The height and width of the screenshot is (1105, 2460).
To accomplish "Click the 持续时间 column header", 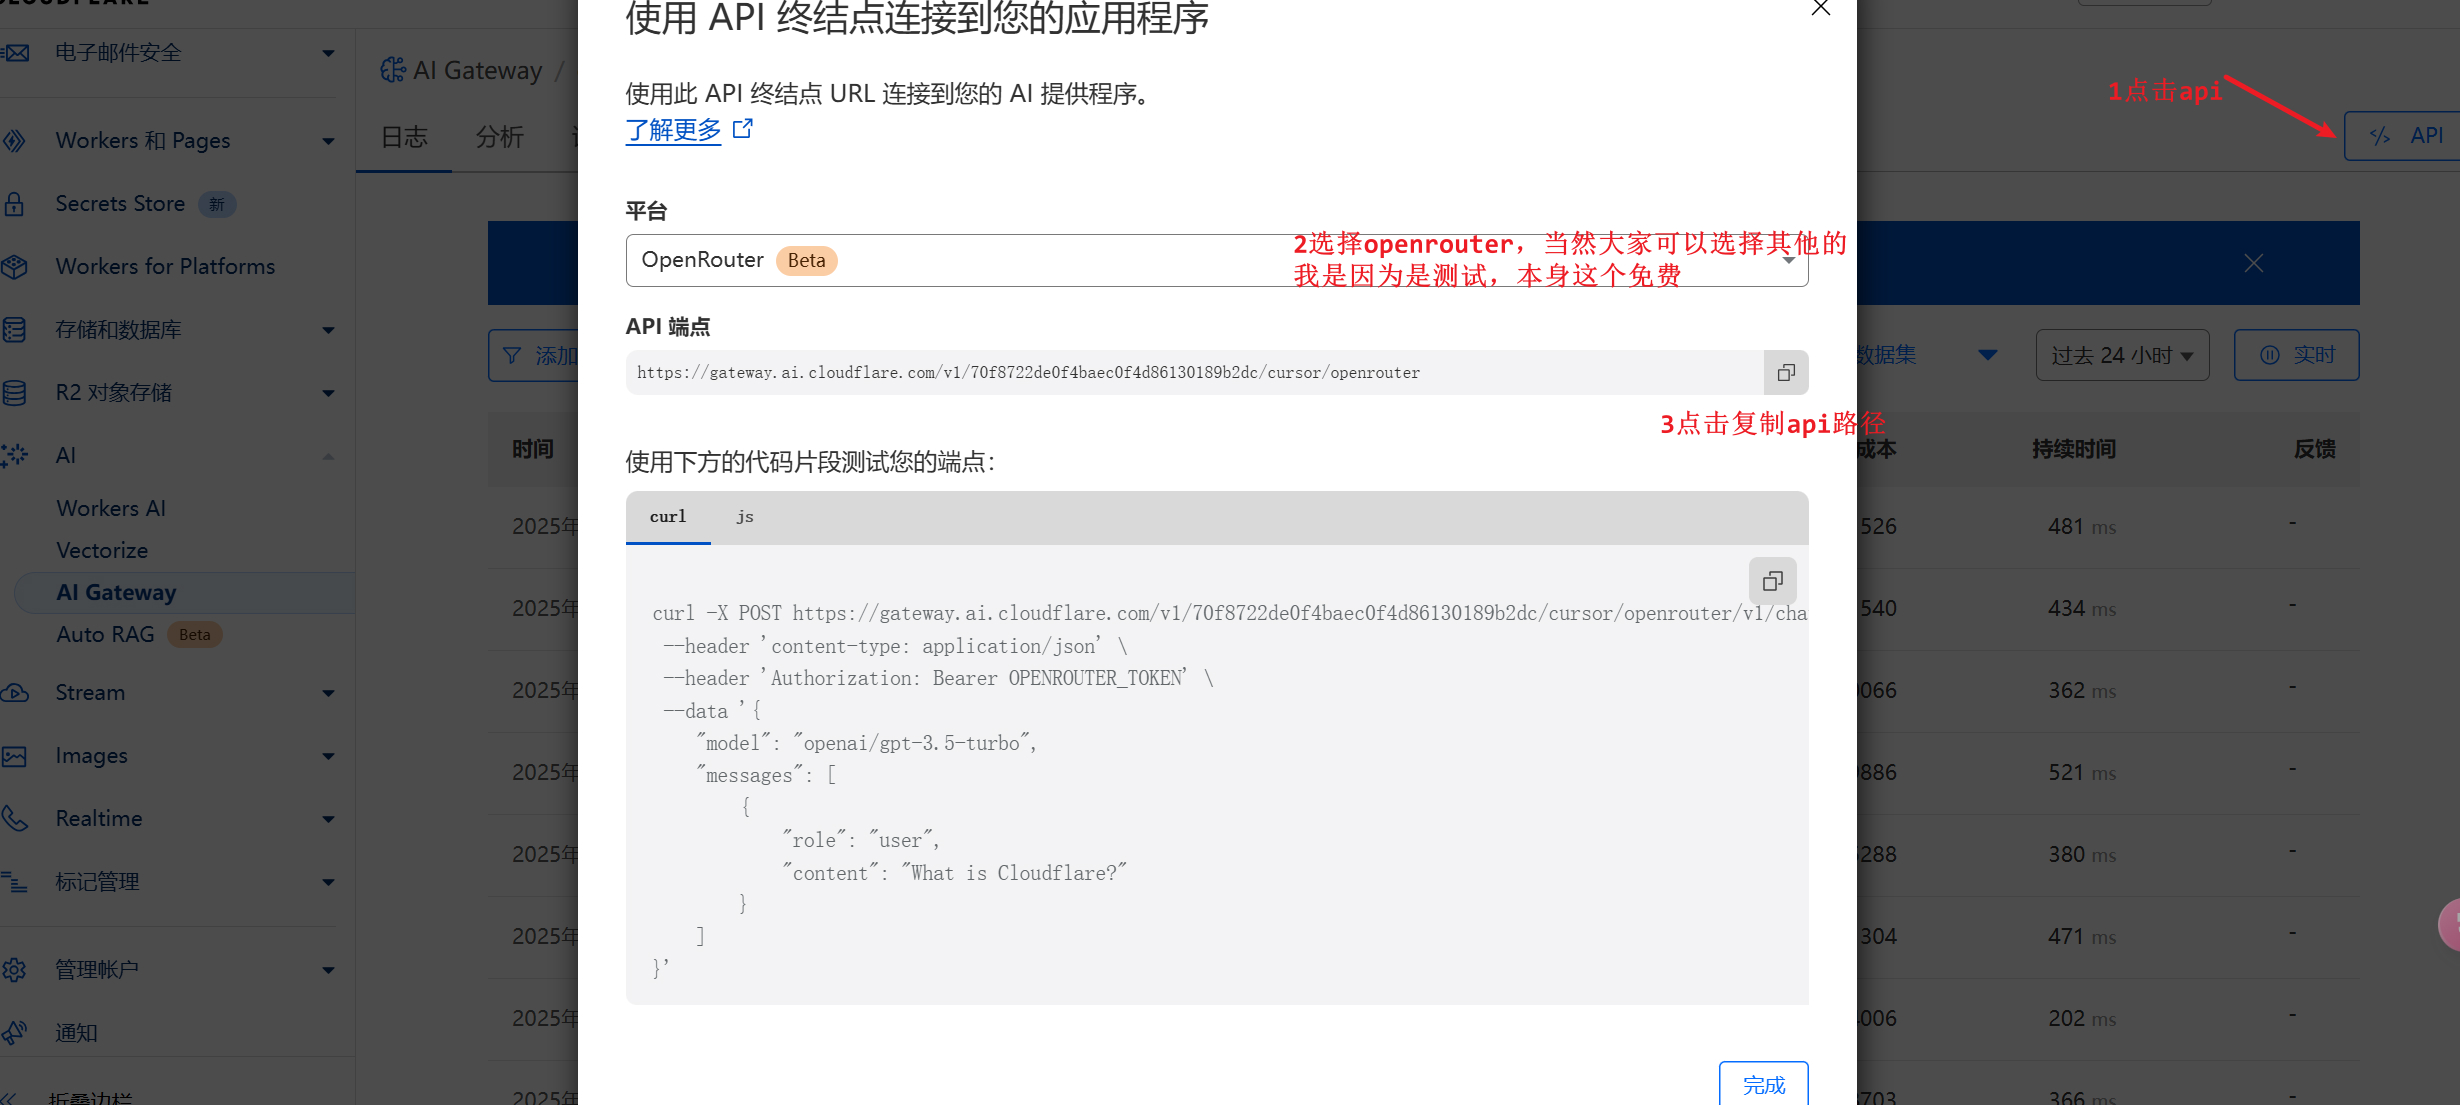I will click(x=2074, y=449).
